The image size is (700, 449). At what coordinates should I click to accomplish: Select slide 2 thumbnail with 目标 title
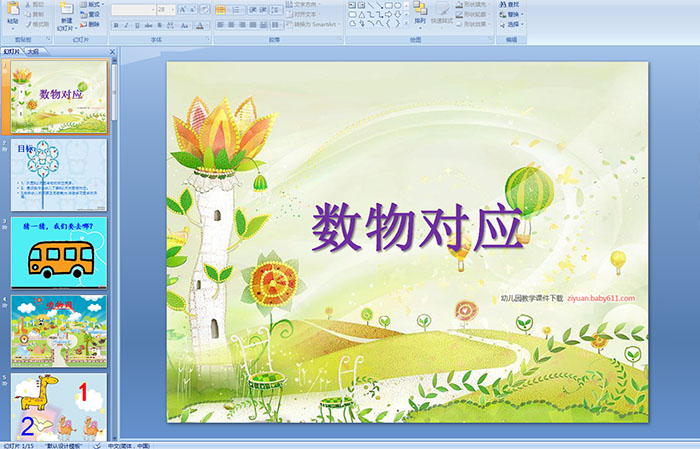point(59,175)
